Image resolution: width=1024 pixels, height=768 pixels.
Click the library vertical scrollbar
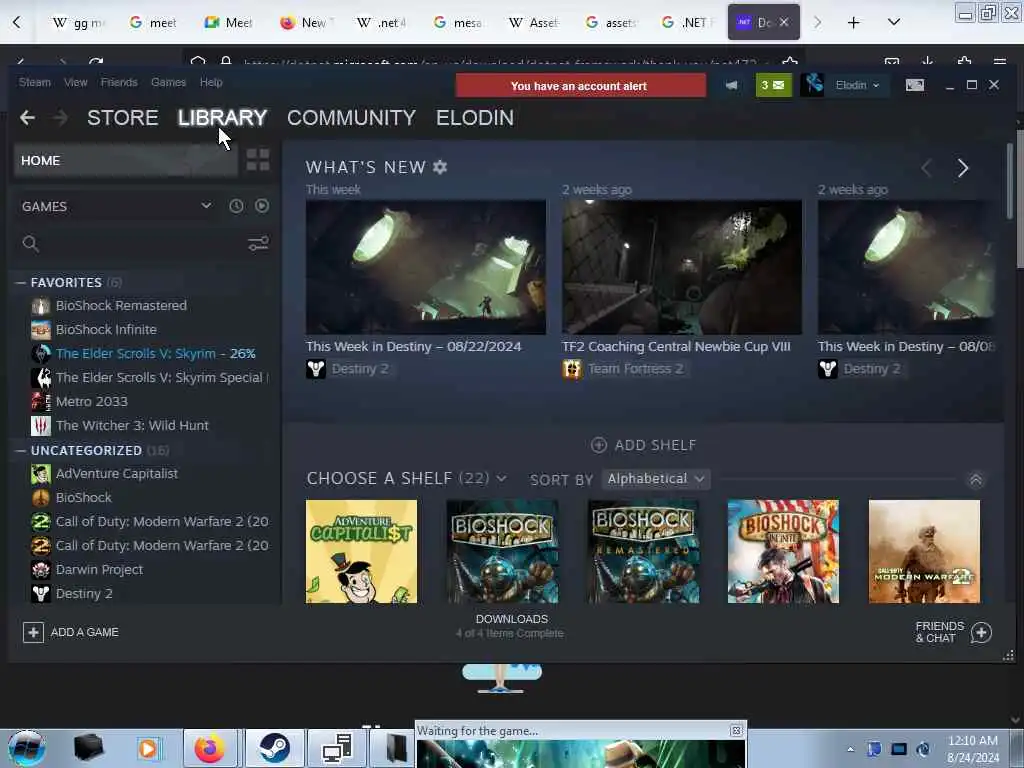tap(1010, 183)
